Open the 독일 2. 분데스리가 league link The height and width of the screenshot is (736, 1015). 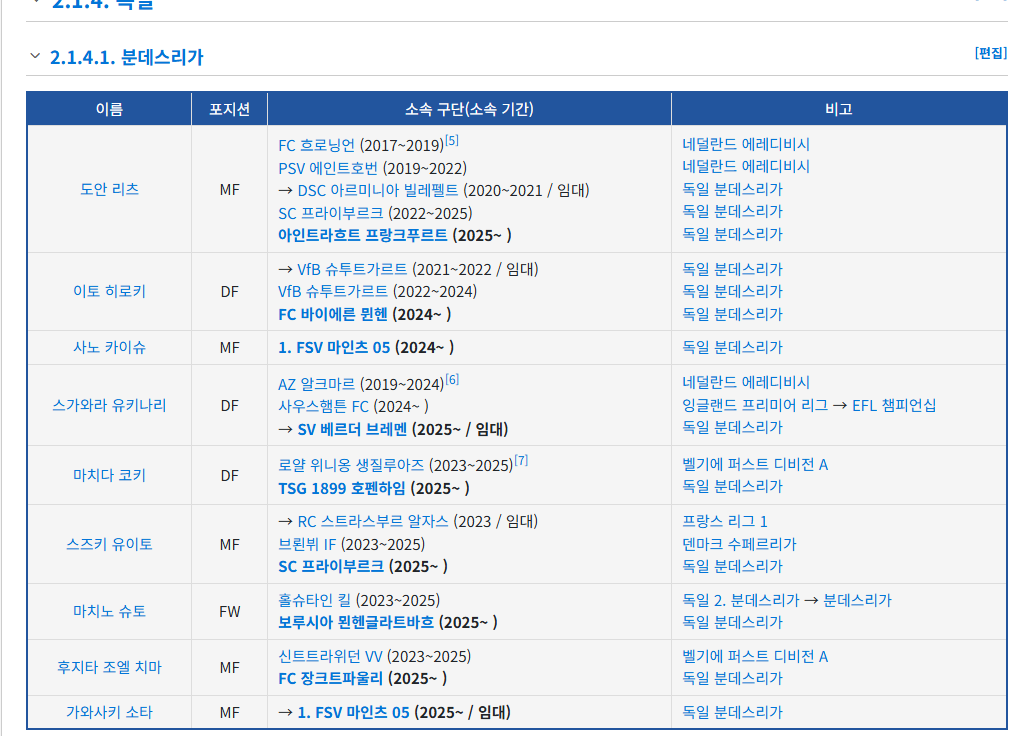(741, 601)
